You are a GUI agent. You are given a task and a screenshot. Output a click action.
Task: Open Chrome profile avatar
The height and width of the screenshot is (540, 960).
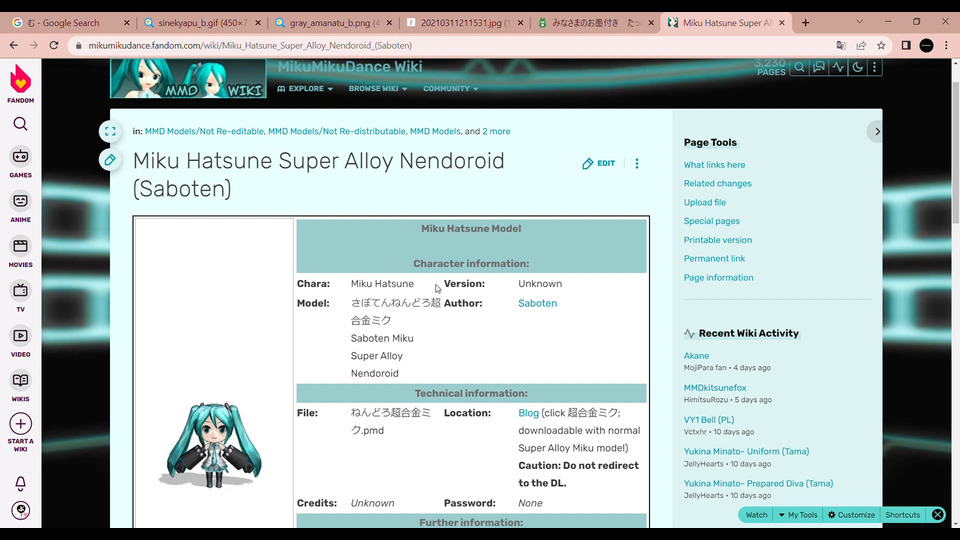[926, 45]
